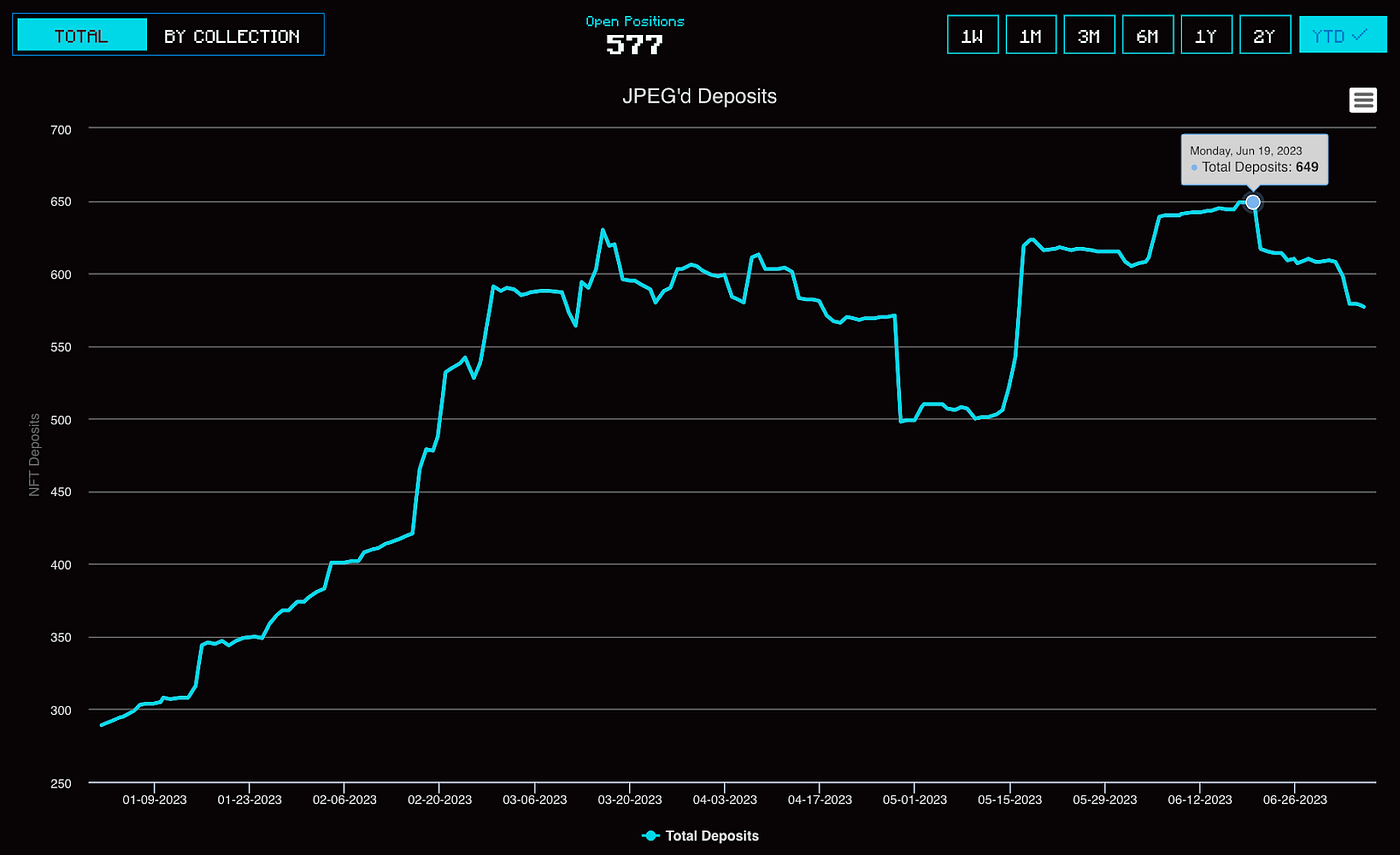Click the Open Positions heading label

pos(635,21)
